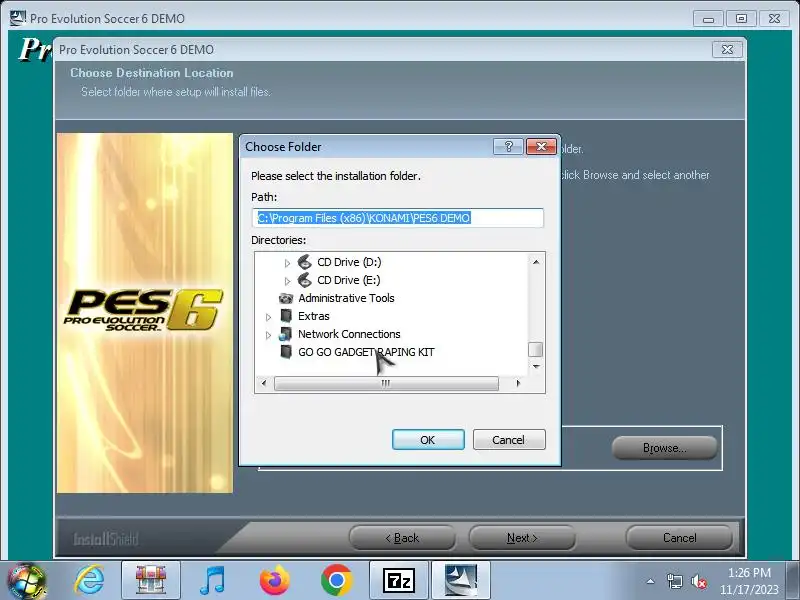Screen dimensions: 800x600
Task: Close the inner Pro Evolution Soccer 6 DEMO wizard
Action: [x=727, y=49]
